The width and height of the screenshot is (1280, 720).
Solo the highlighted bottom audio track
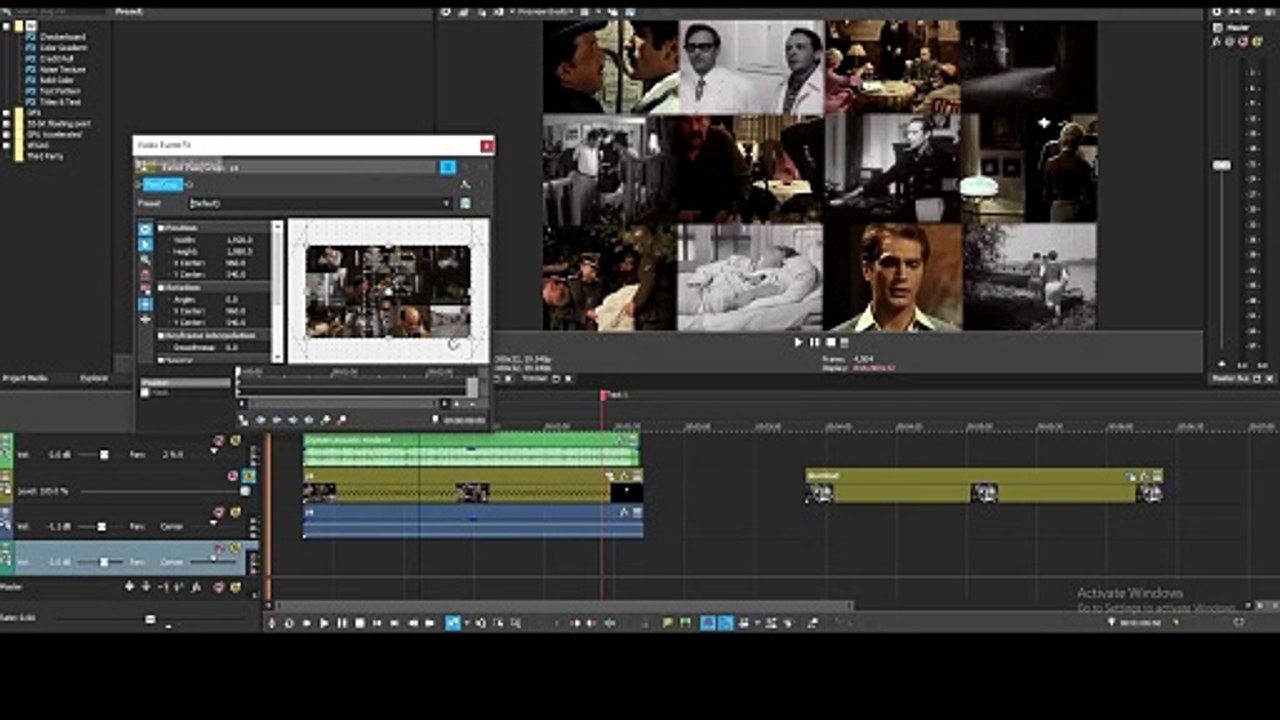[x=235, y=548]
